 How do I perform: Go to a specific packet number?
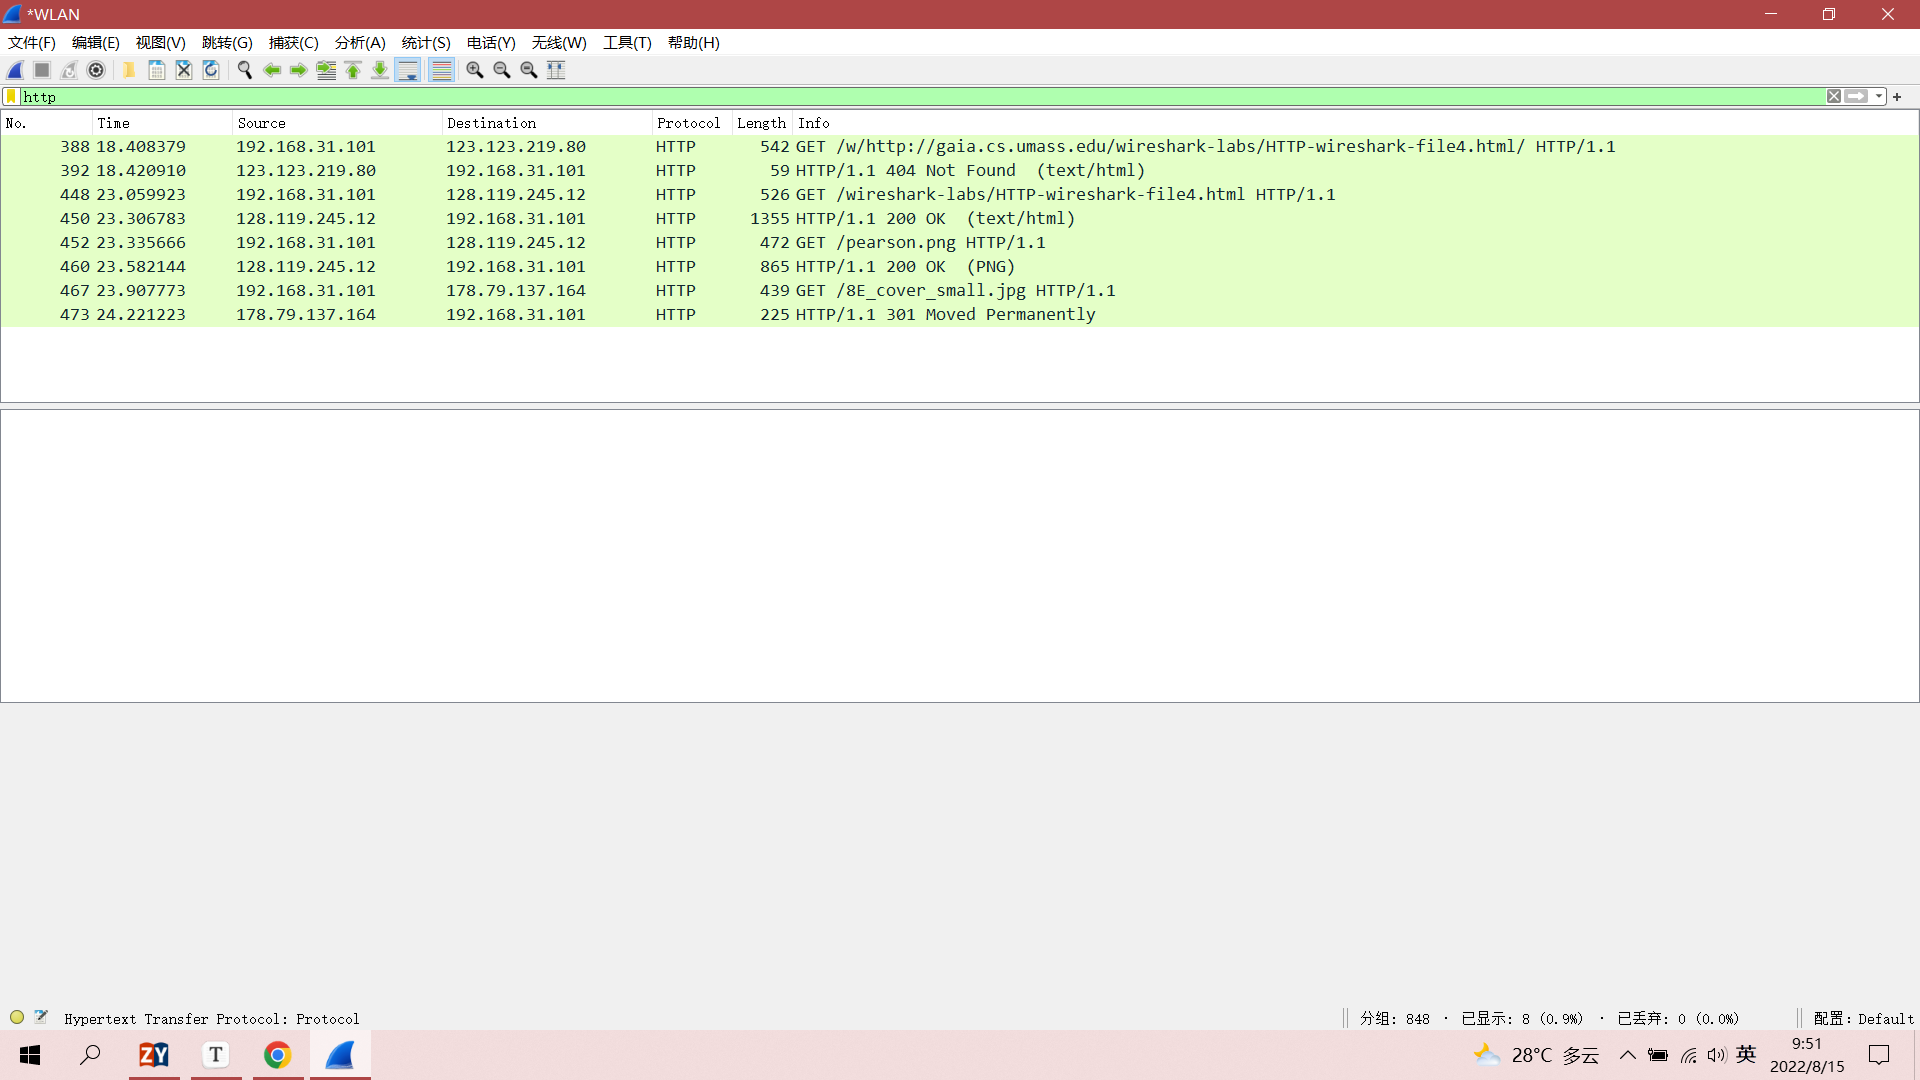[326, 70]
